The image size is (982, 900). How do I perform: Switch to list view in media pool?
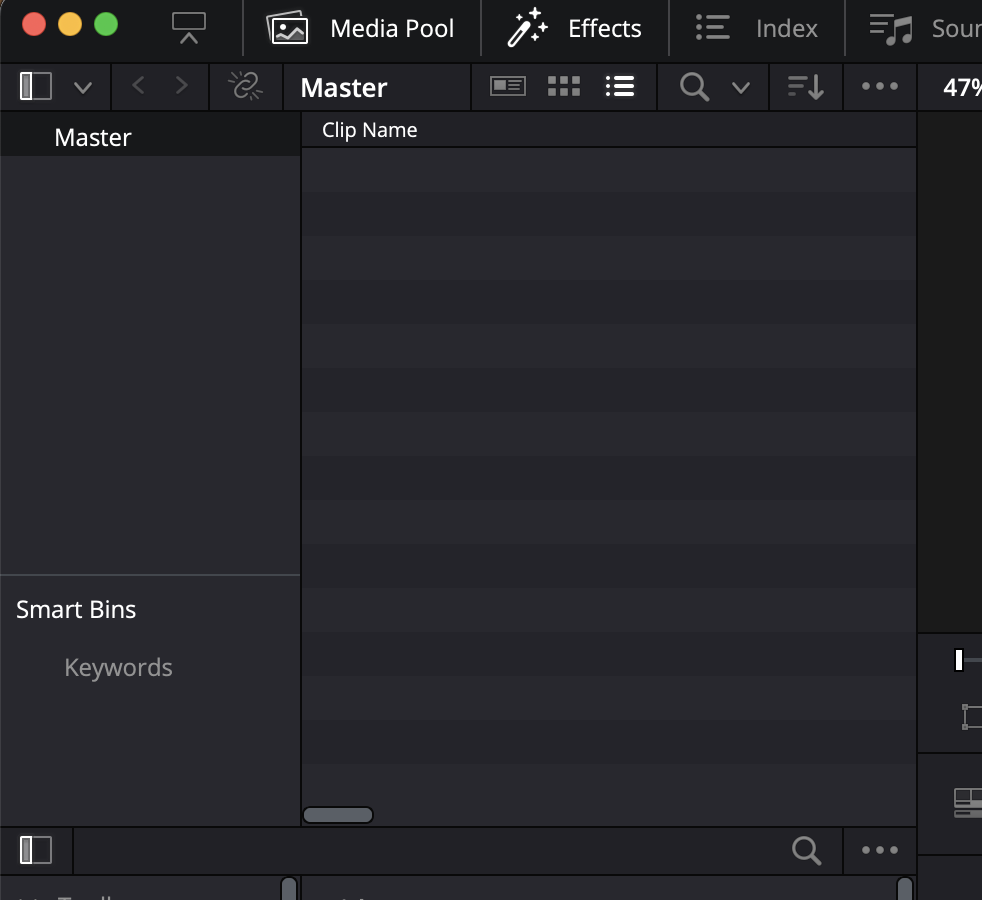(x=620, y=87)
